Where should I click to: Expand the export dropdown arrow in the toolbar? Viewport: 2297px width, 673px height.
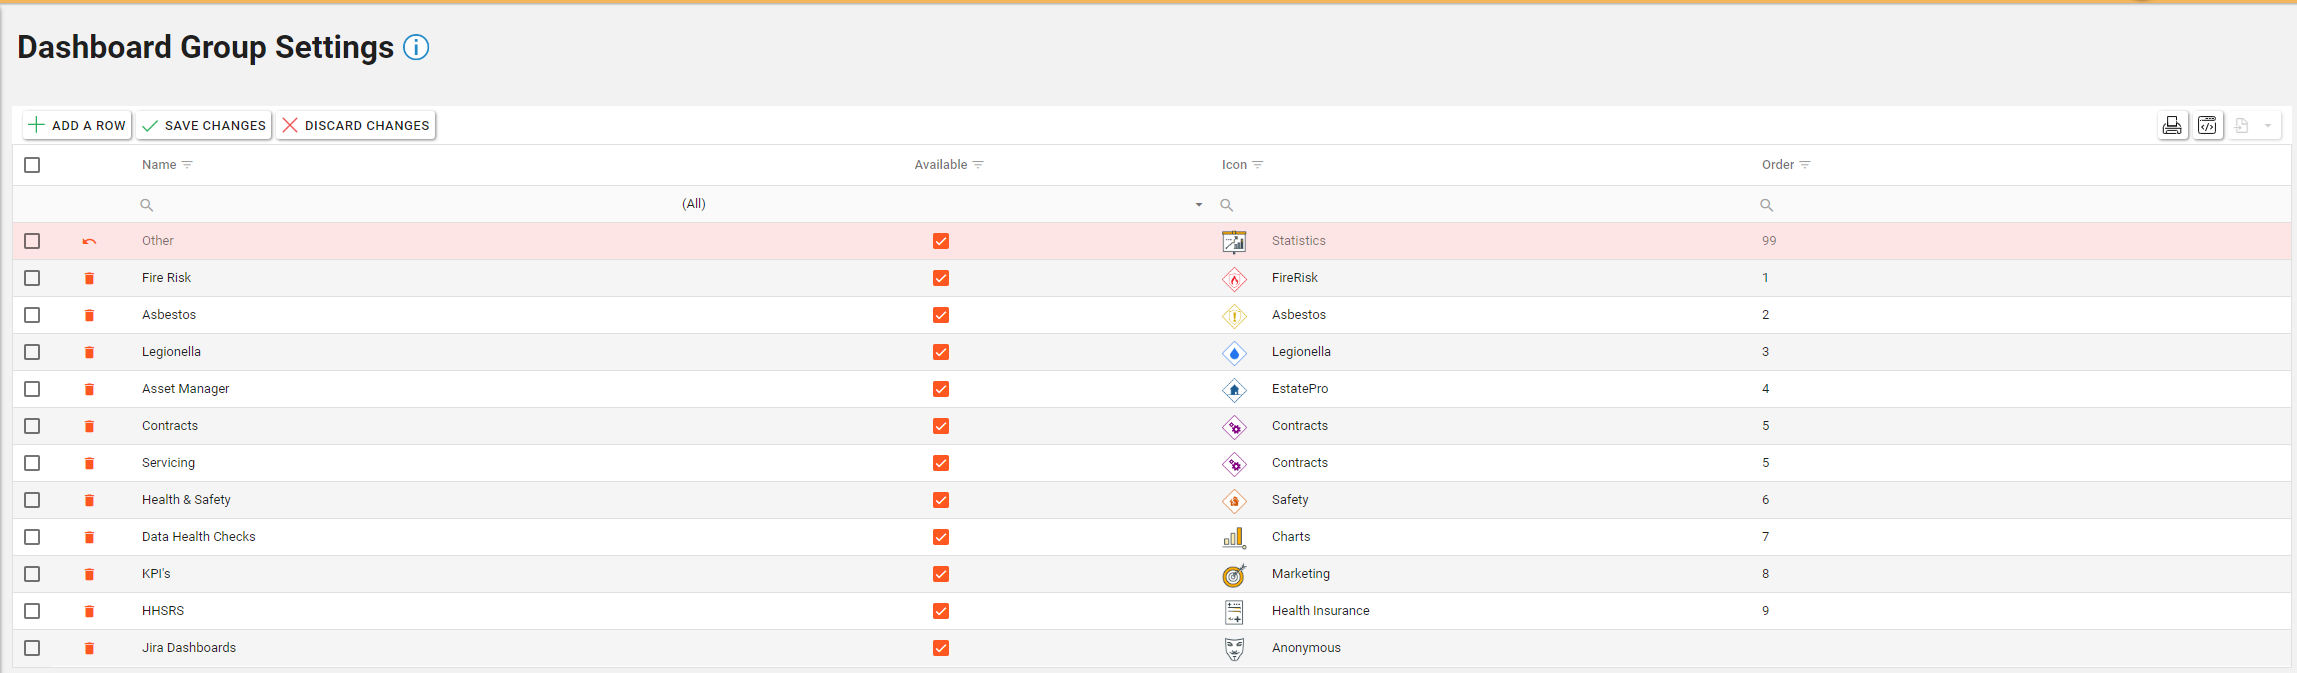2268,125
